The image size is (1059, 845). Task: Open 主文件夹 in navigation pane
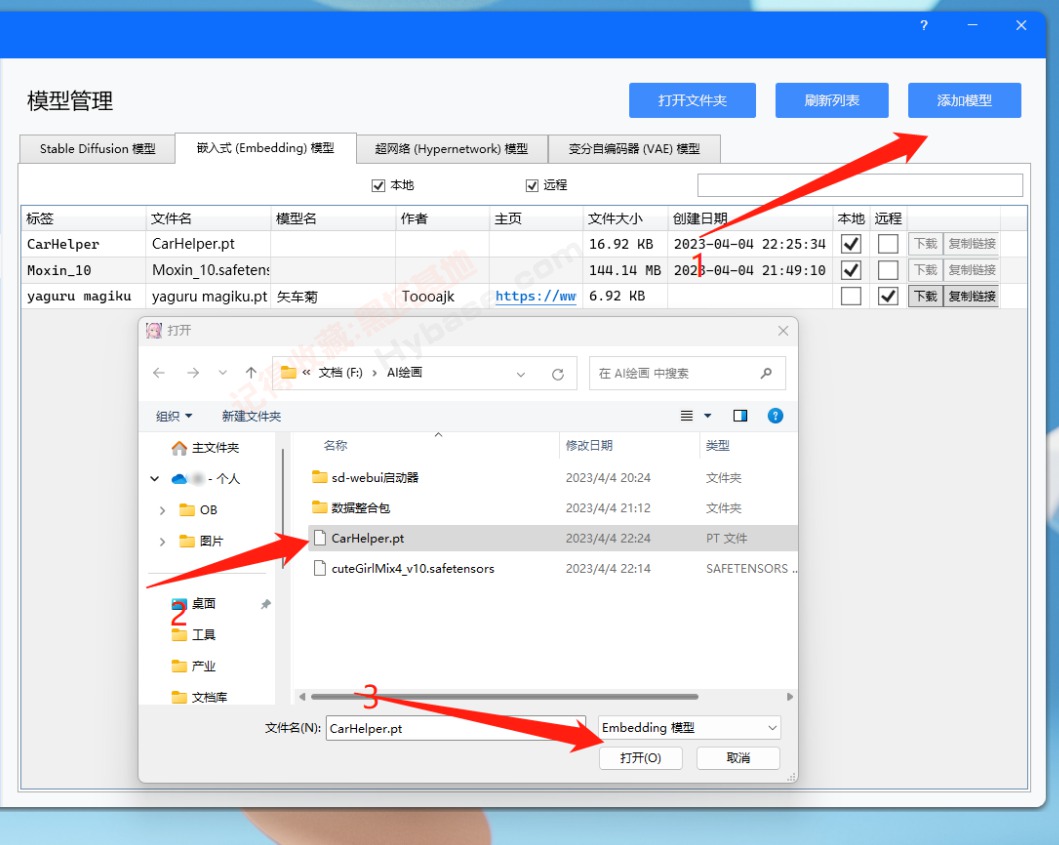click(x=206, y=447)
